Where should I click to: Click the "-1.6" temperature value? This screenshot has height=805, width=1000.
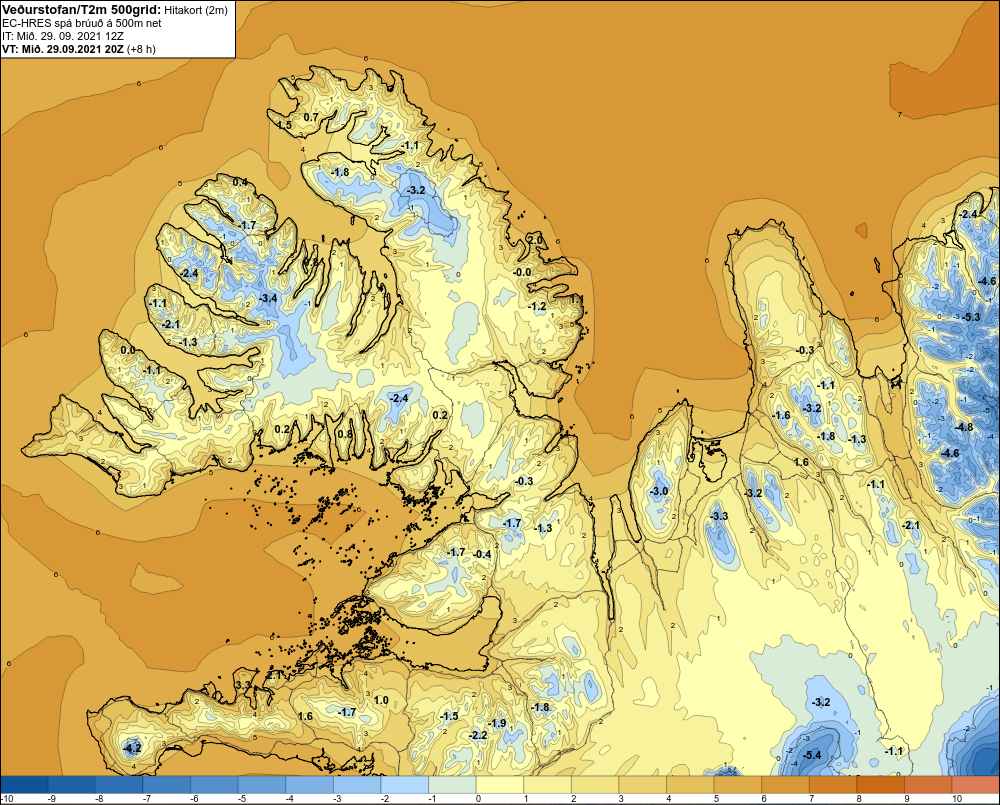tap(781, 415)
